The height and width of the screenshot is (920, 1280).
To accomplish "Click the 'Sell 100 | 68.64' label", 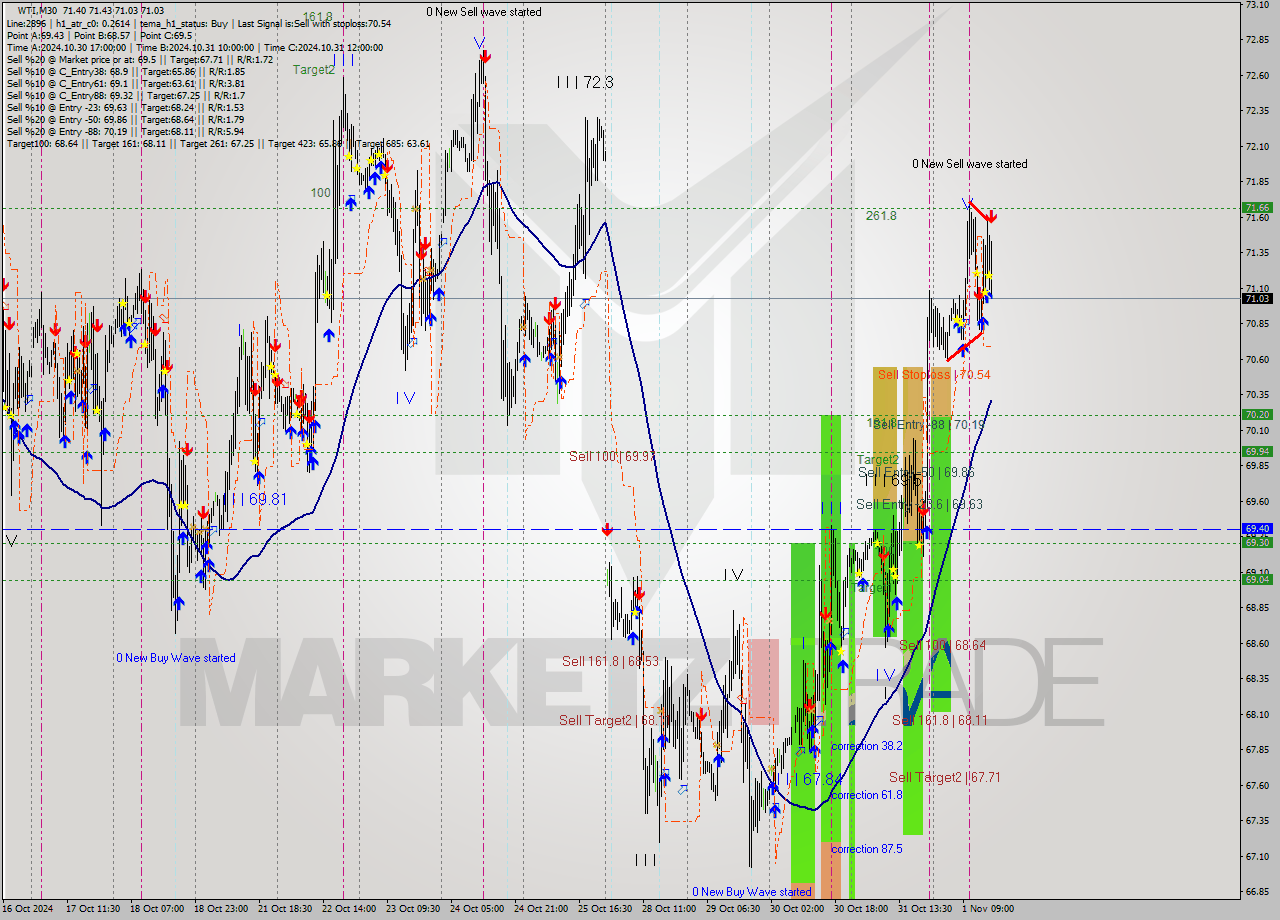I will click(x=942, y=645).
